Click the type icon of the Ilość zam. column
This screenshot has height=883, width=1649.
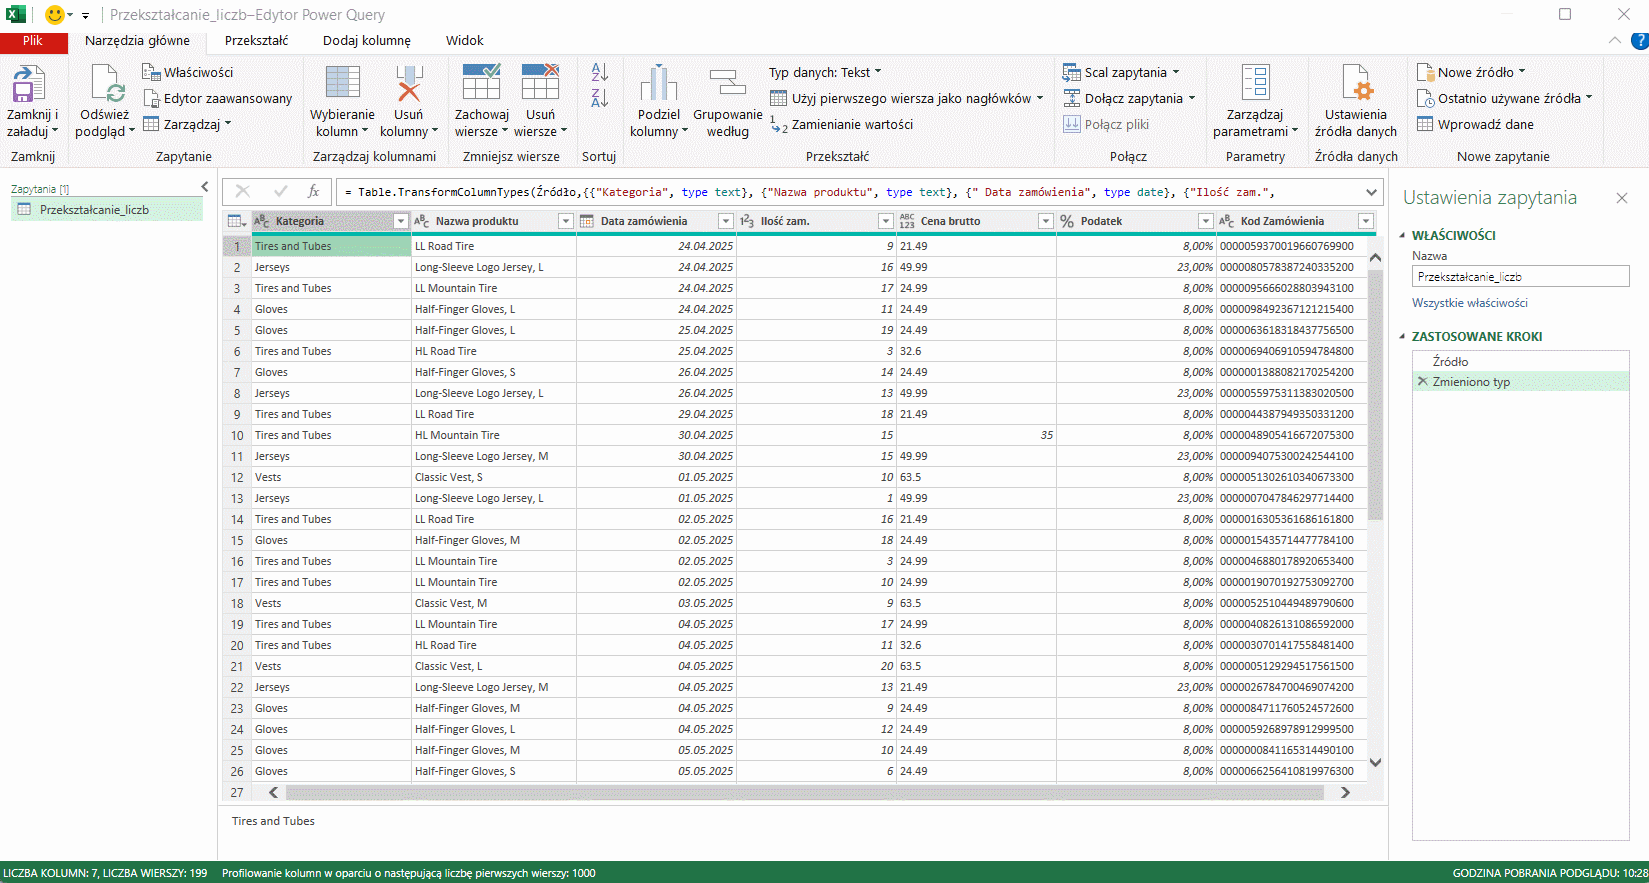pyautogui.click(x=747, y=221)
